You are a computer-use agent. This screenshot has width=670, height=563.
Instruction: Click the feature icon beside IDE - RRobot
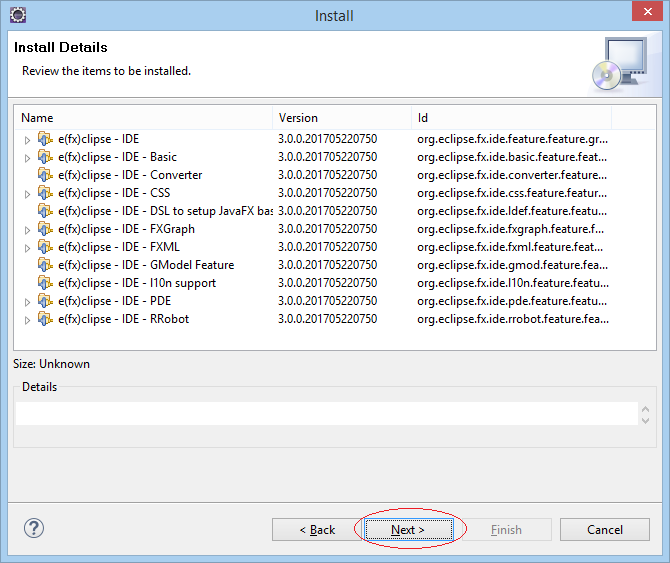(45, 319)
